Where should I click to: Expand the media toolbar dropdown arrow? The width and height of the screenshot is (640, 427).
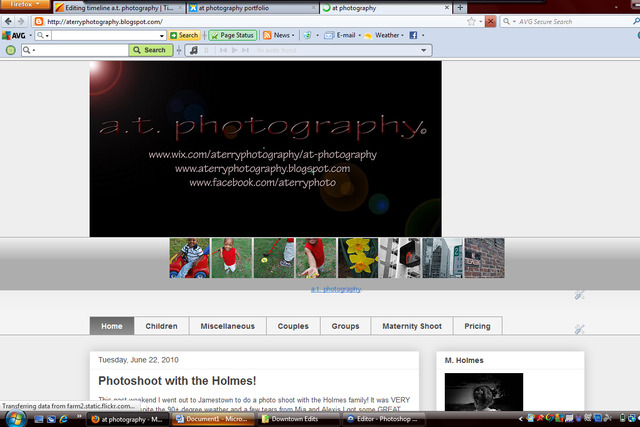coord(424,50)
